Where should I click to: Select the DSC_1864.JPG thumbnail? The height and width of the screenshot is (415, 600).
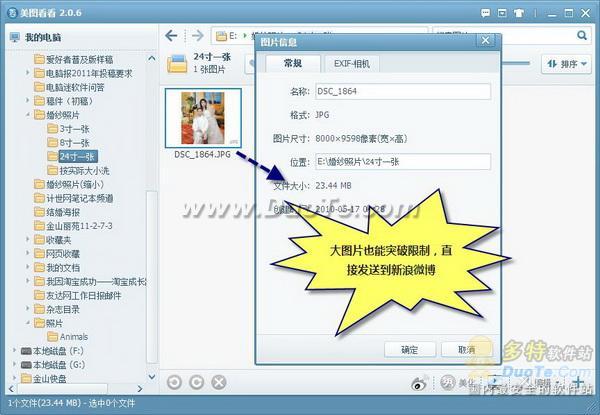(207, 117)
